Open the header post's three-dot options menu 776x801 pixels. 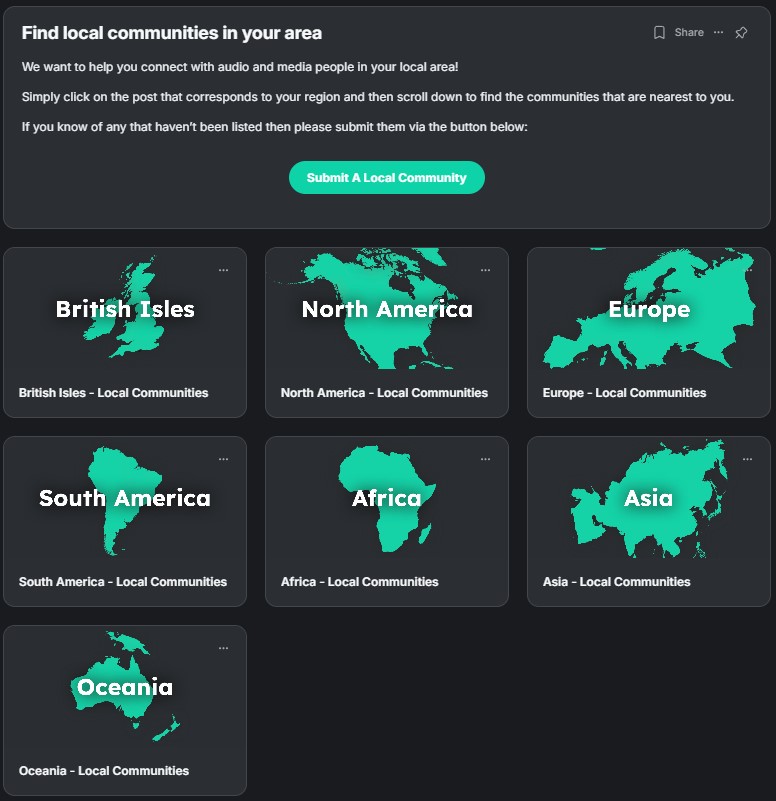[x=718, y=33]
